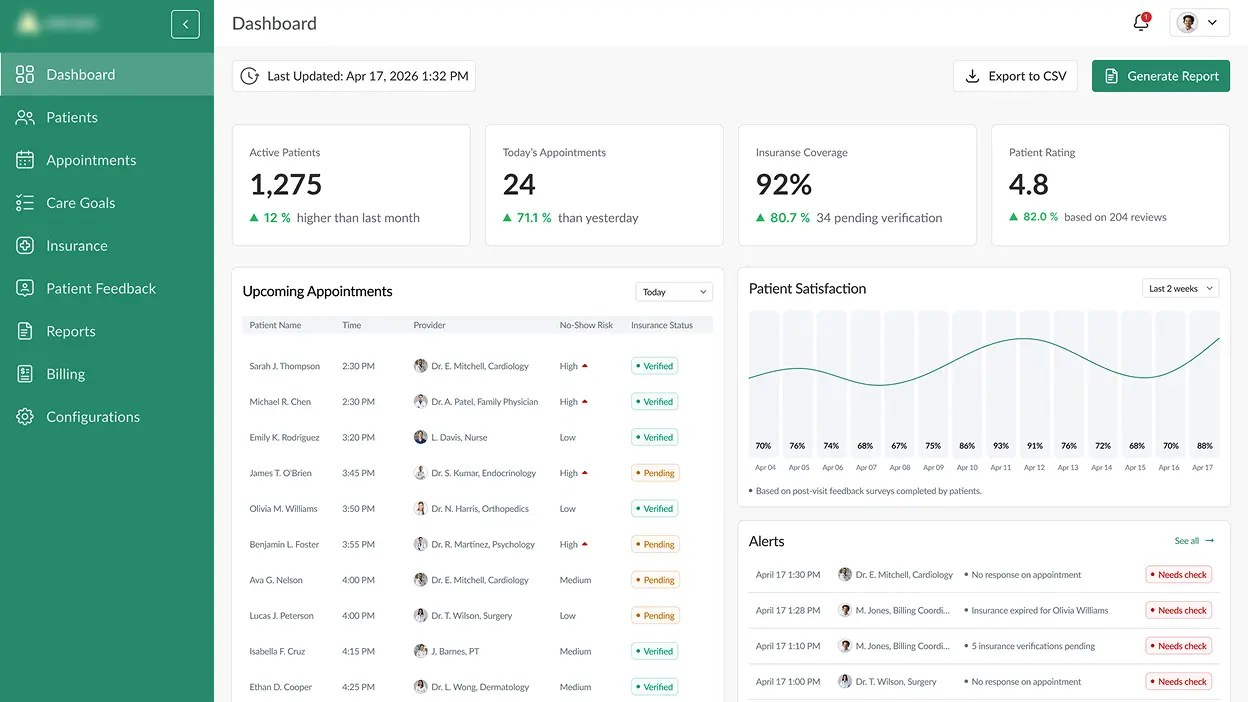
Task: Open the Patient Feedback page
Action: coord(107,288)
